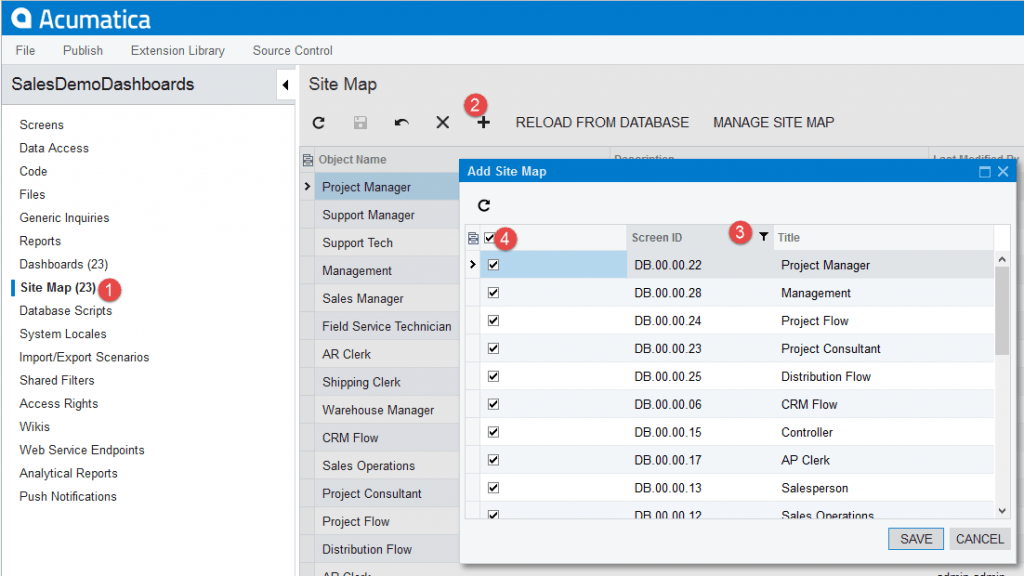Open Push Notifications section
This screenshot has width=1024, height=576.
(x=68, y=496)
